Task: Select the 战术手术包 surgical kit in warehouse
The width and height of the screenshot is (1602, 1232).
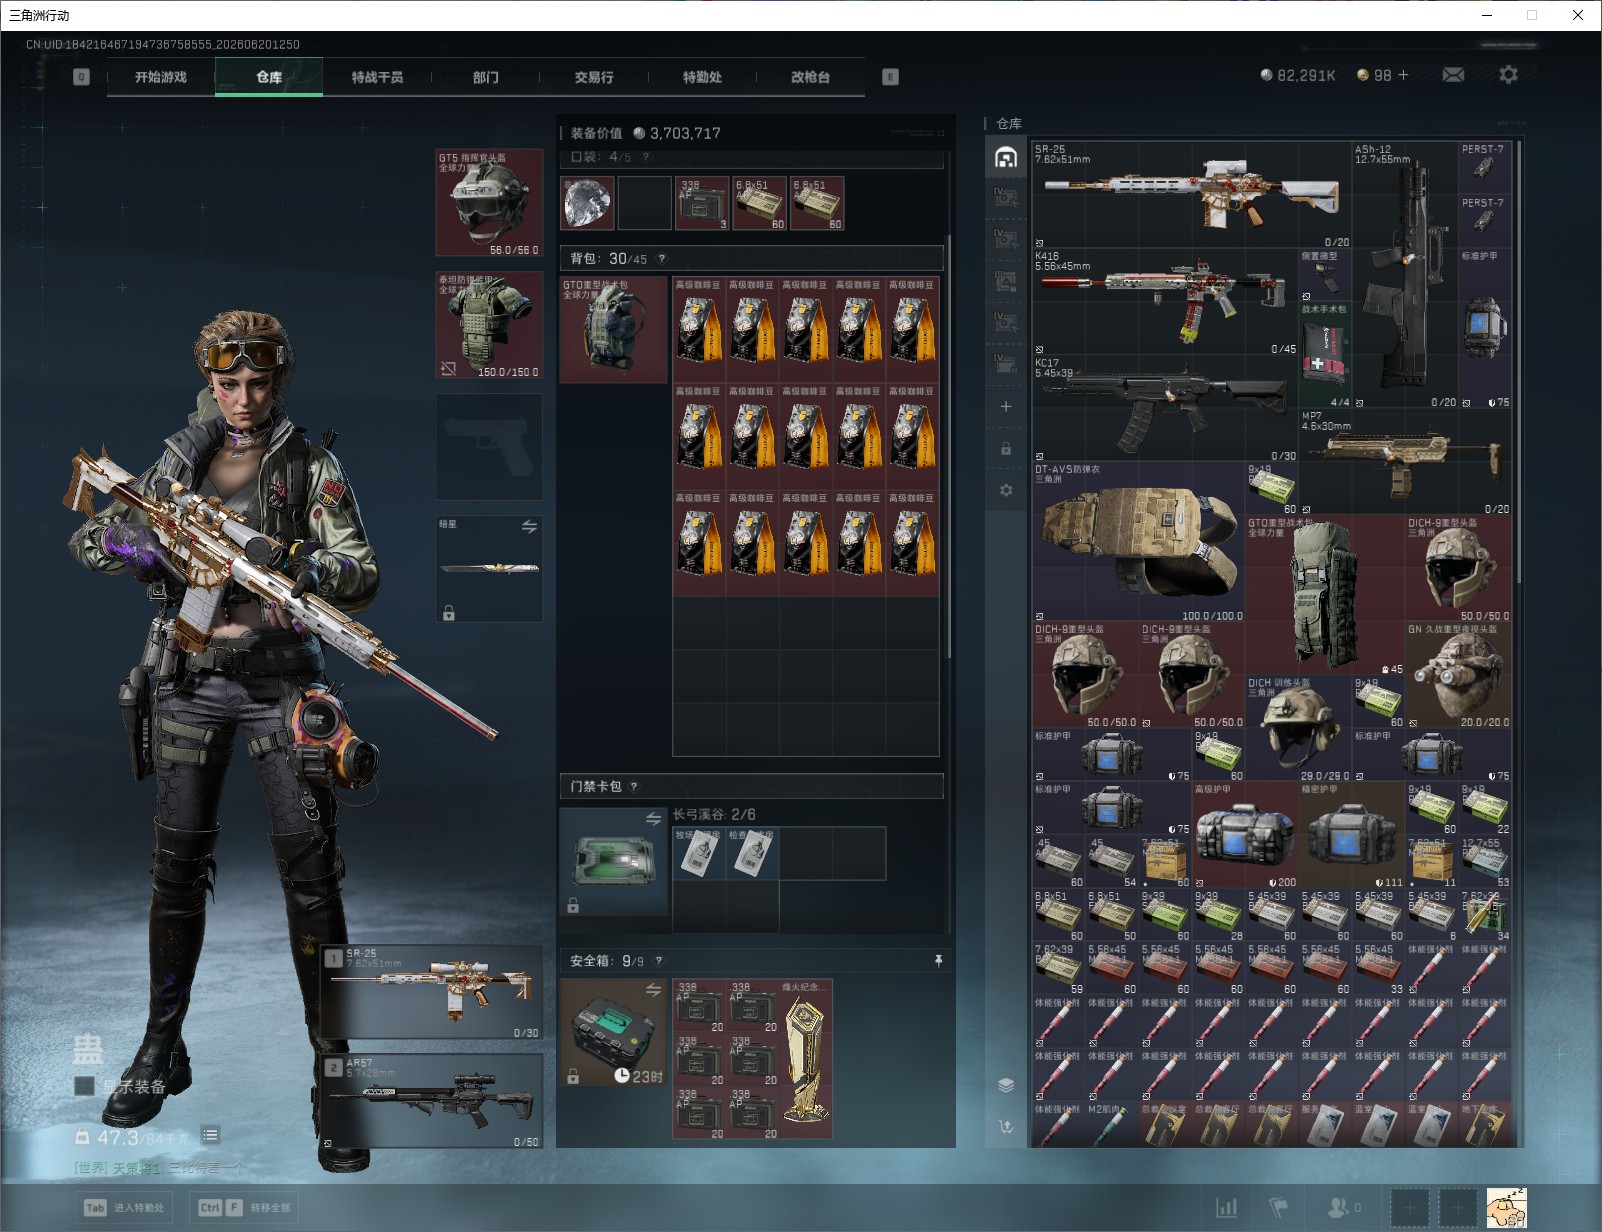Action: [x=1325, y=355]
